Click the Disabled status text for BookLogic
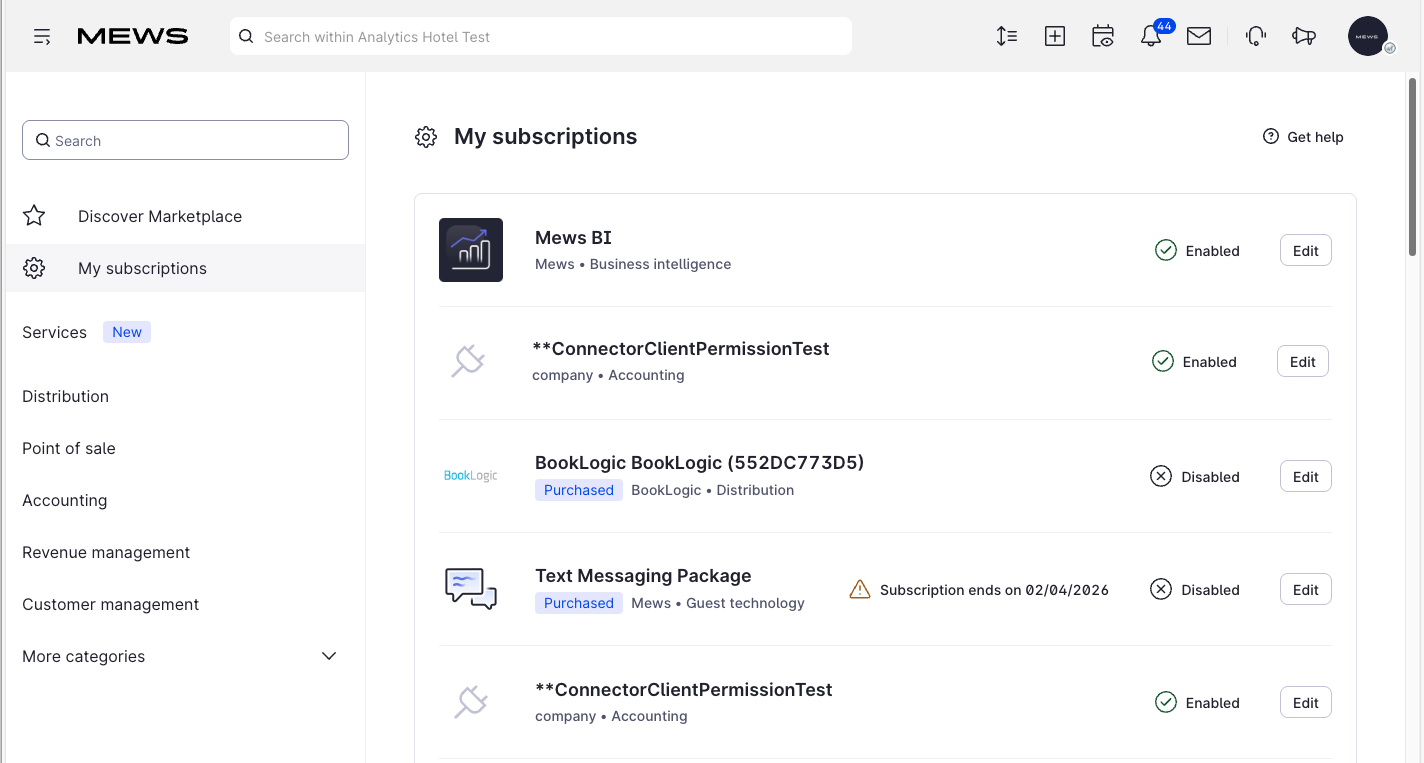 pyautogui.click(x=1210, y=477)
